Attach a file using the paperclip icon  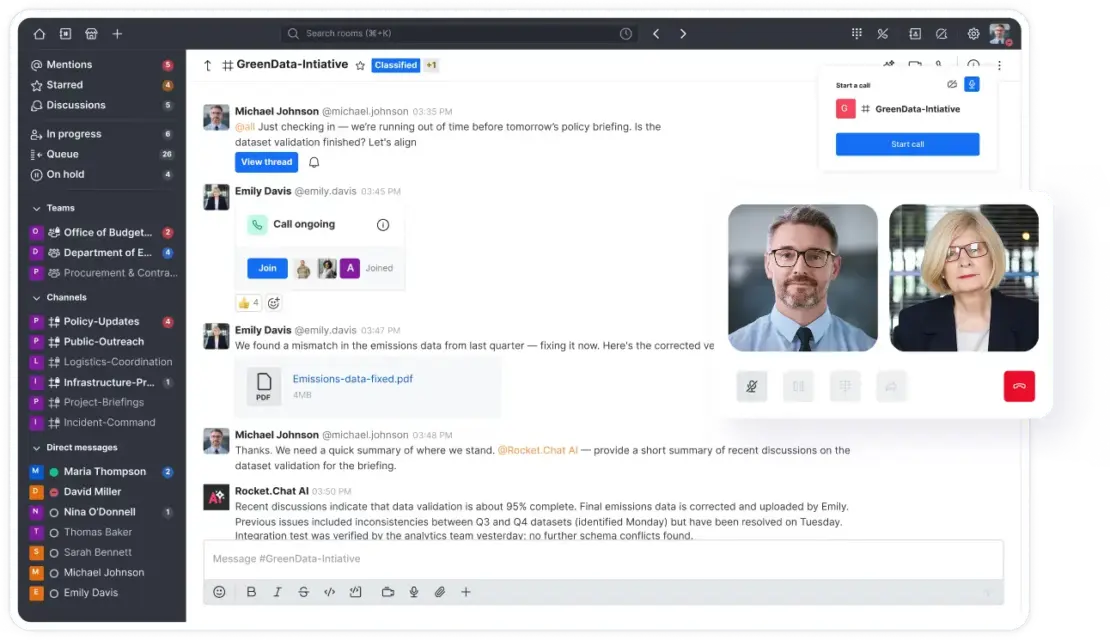[440, 592]
